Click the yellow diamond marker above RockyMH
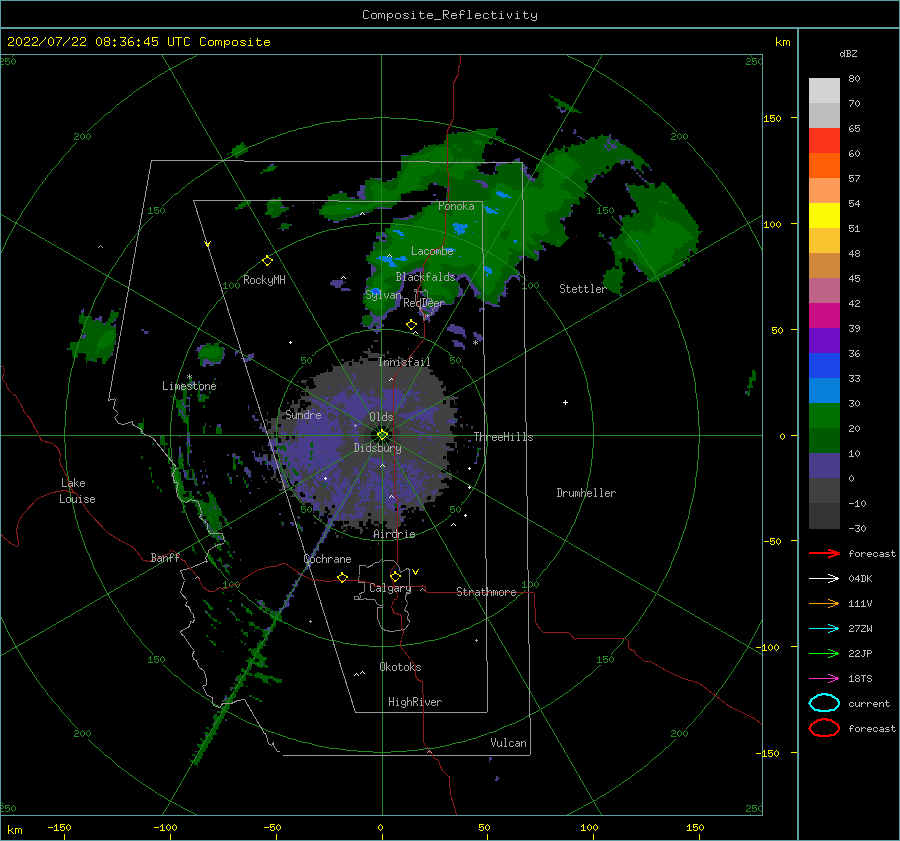Image resolution: width=900 pixels, height=841 pixels. [267, 261]
